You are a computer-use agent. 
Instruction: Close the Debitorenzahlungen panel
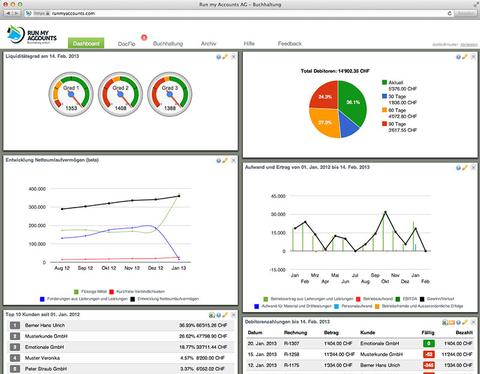473,322
